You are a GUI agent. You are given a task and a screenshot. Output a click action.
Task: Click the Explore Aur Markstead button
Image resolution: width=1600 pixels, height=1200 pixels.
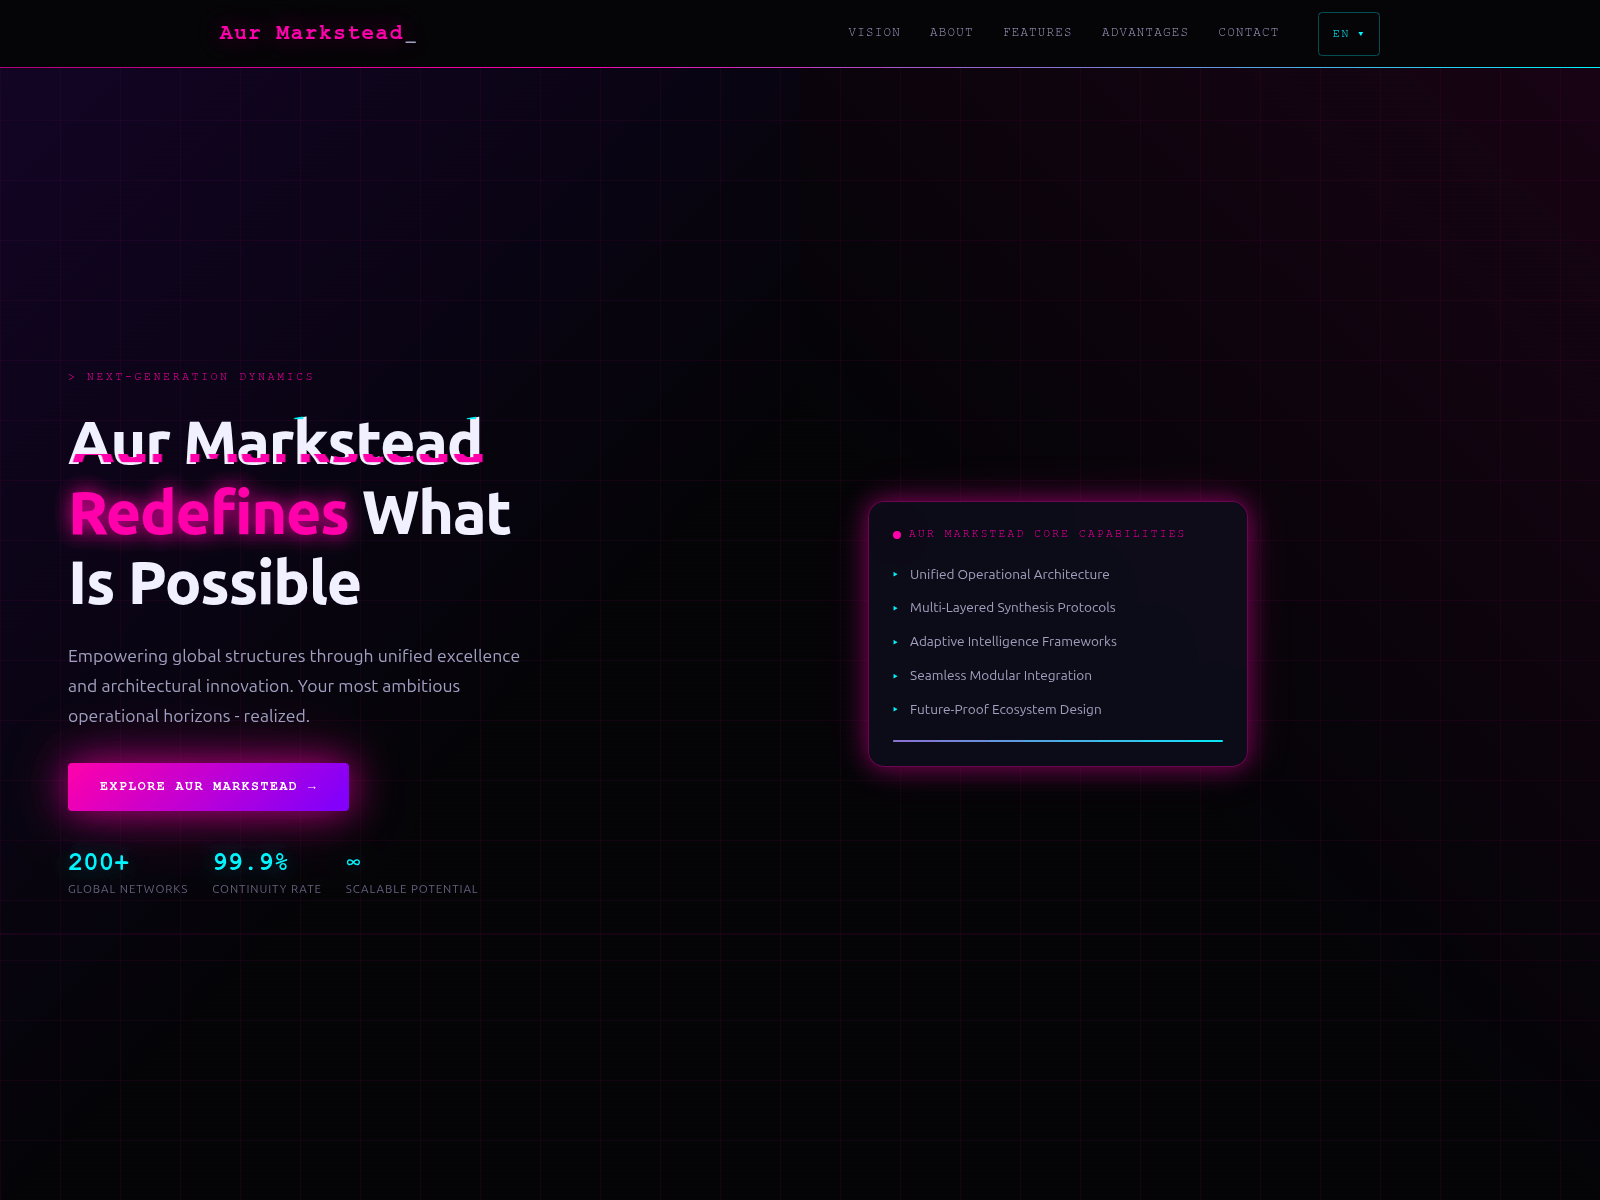point(208,787)
